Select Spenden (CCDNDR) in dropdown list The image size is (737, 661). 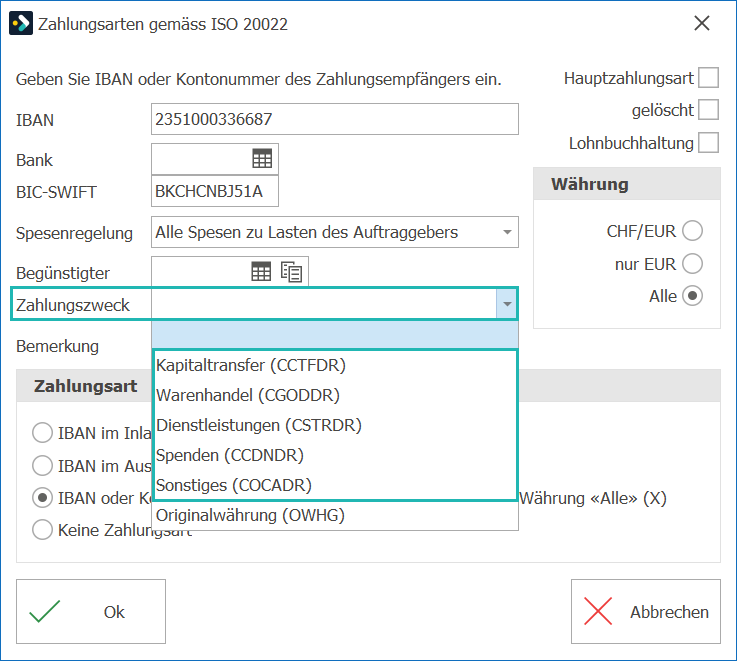pos(335,455)
